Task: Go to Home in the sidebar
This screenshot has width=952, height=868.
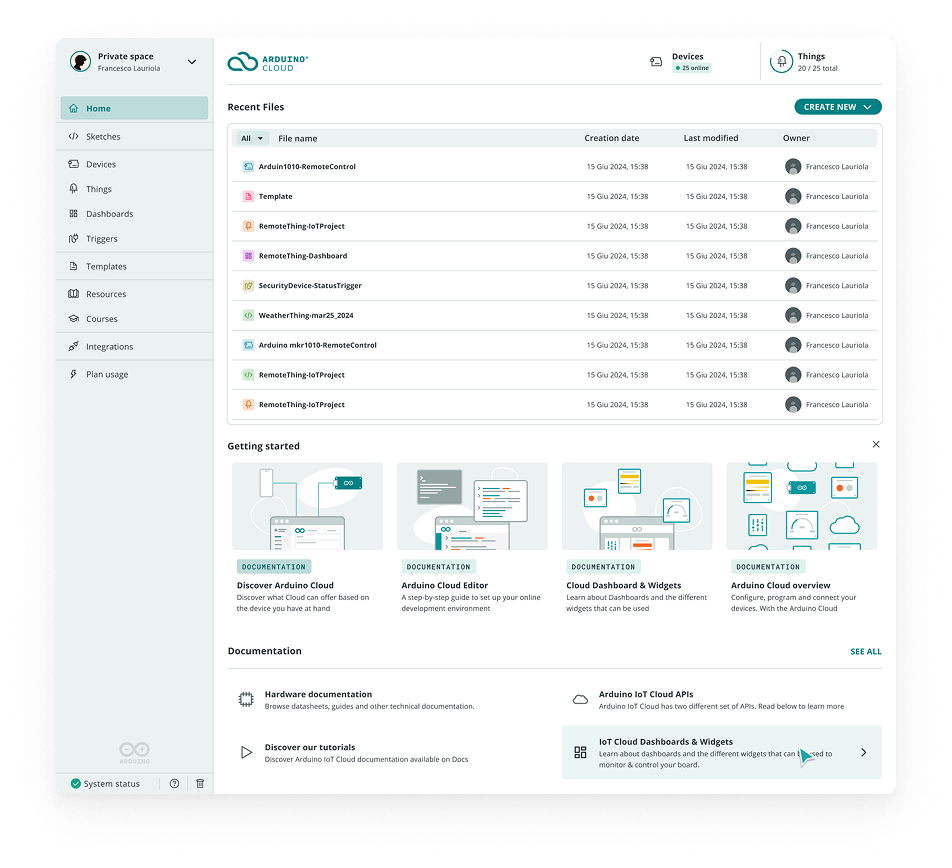Action: pyautogui.click(x=134, y=108)
